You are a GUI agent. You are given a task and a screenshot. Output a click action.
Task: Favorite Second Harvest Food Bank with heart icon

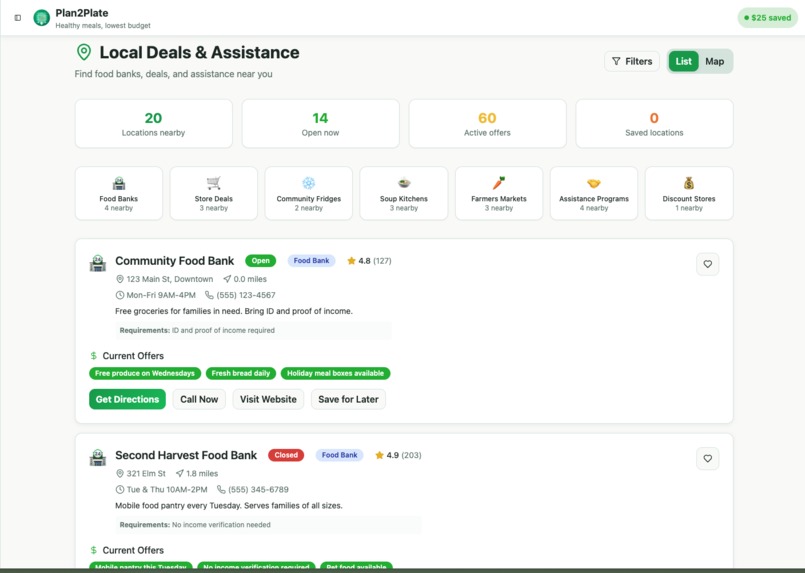(x=707, y=459)
